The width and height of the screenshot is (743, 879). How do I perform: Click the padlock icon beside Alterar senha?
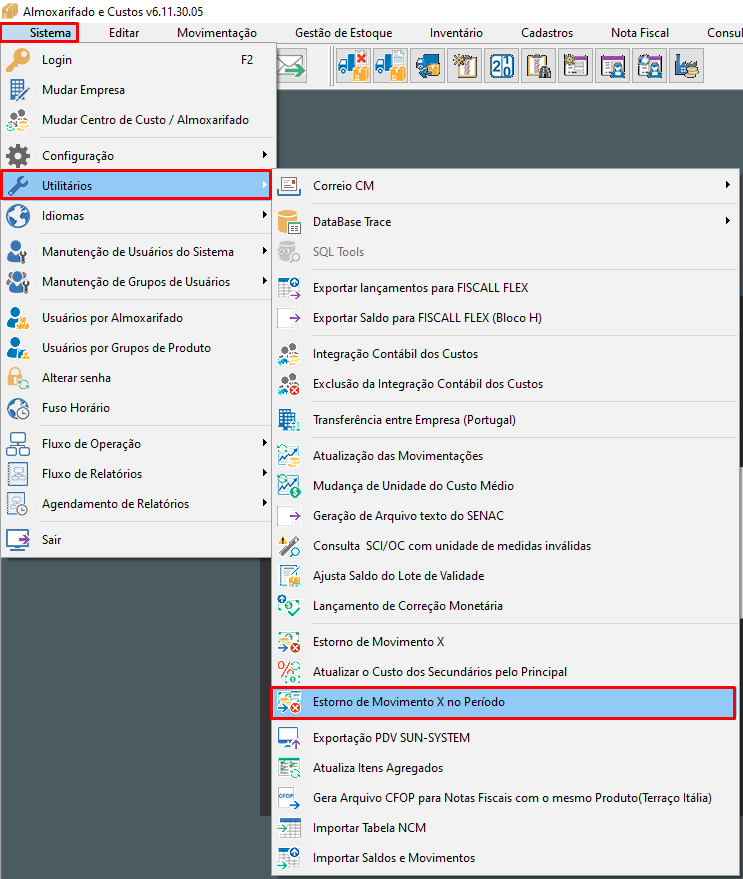[x=18, y=378]
